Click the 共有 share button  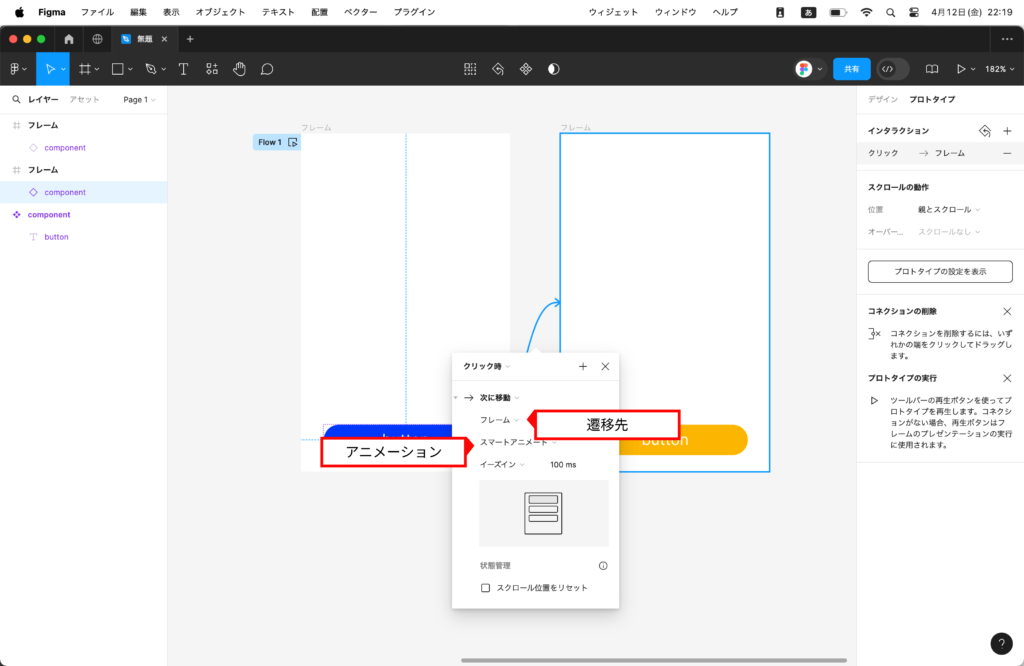point(851,69)
